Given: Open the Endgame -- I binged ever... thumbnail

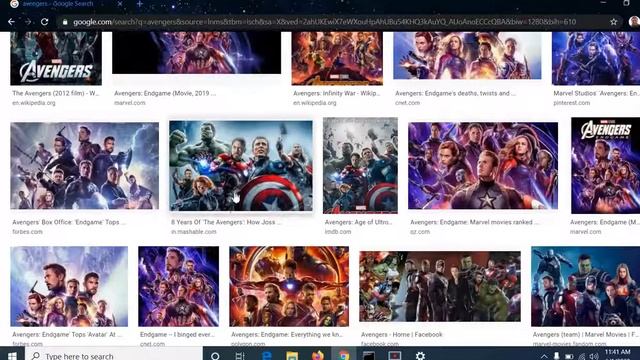Looking at the screenshot, I should click(178, 286).
